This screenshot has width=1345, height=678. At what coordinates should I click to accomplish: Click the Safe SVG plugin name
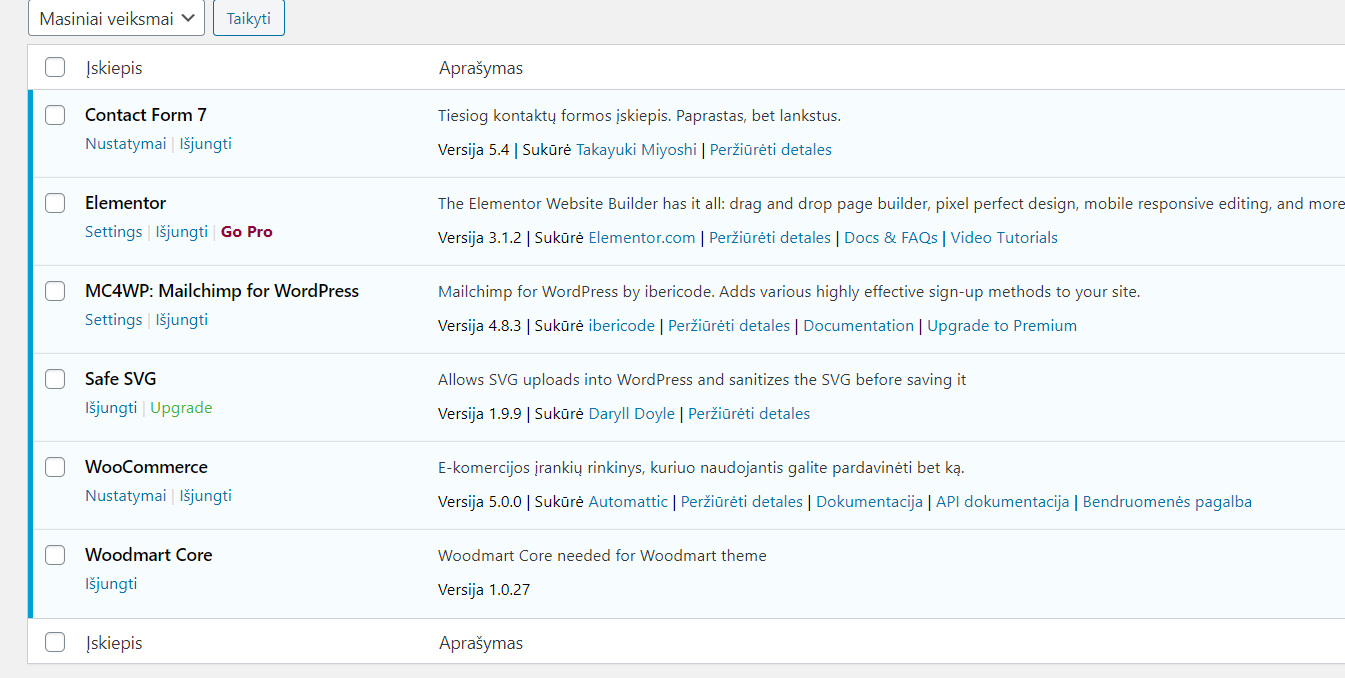pos(121,379)
